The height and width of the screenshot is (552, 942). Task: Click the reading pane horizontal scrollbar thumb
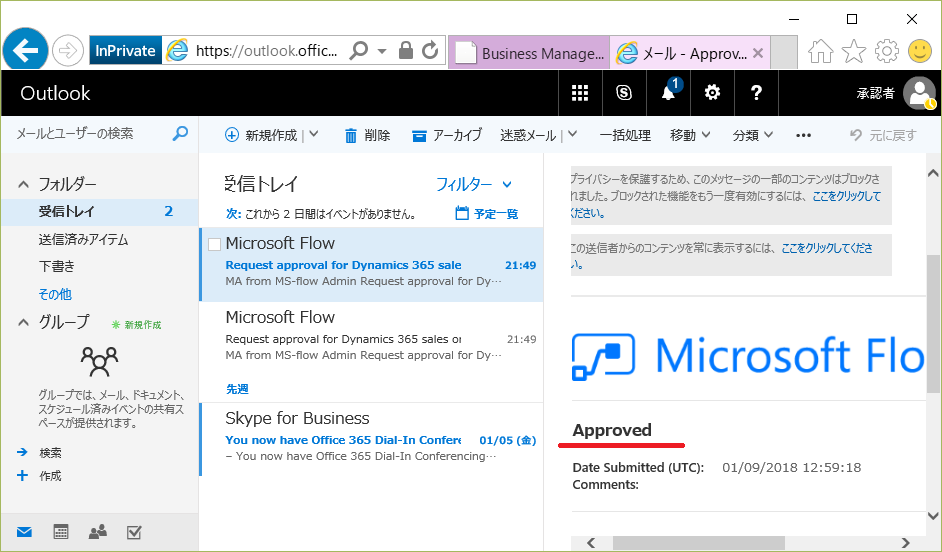pyautogui.click(x=699, y=542)
